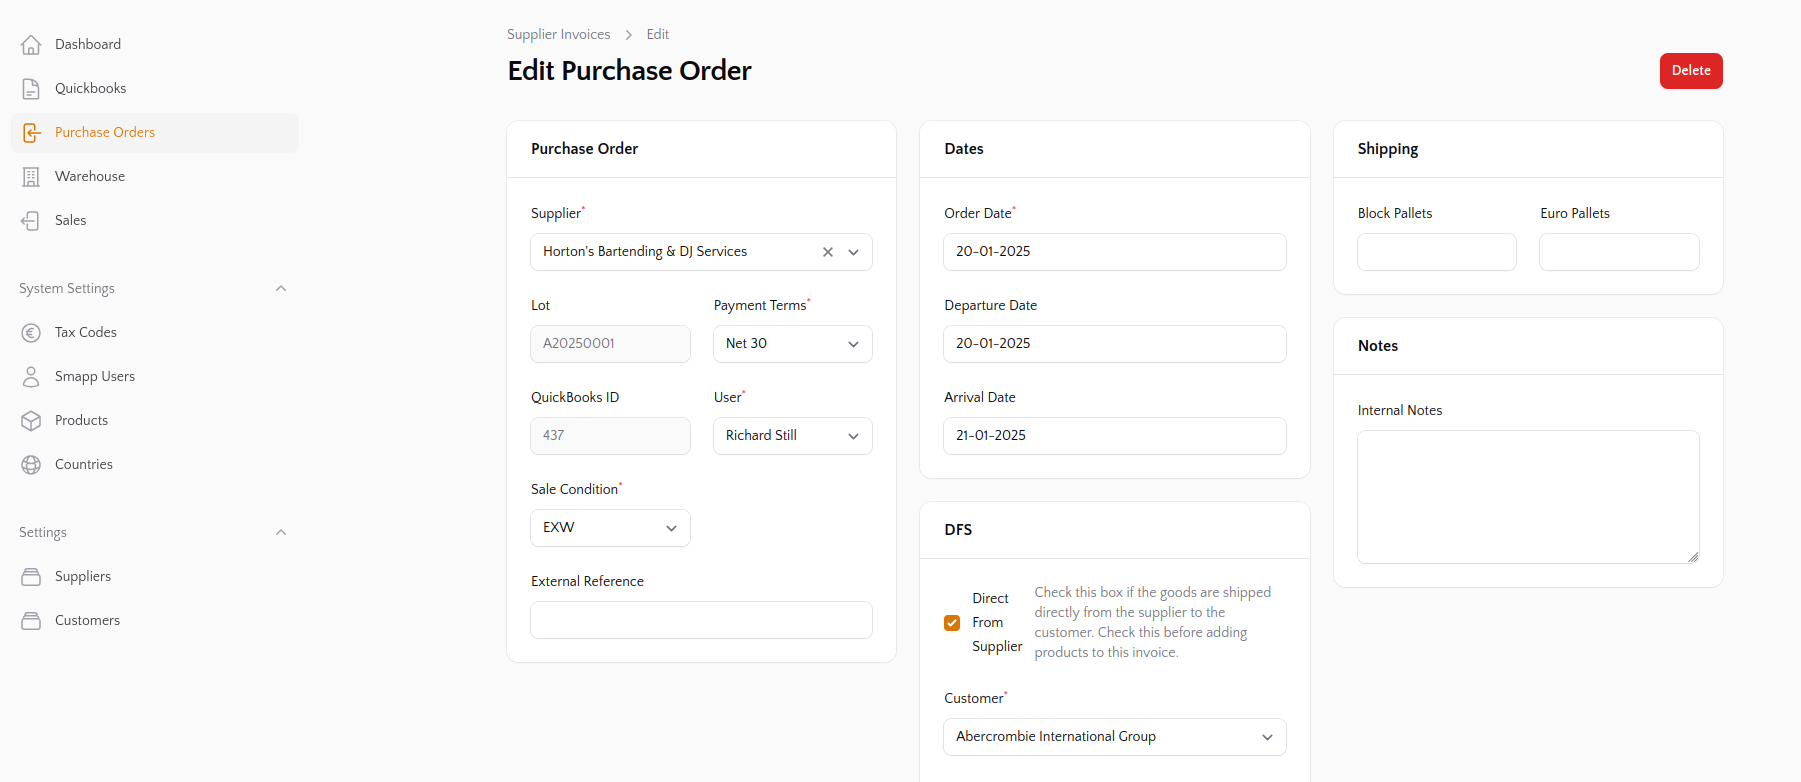Click the Smapp Users person icon
1801x782 pixels.
[31, 377]
